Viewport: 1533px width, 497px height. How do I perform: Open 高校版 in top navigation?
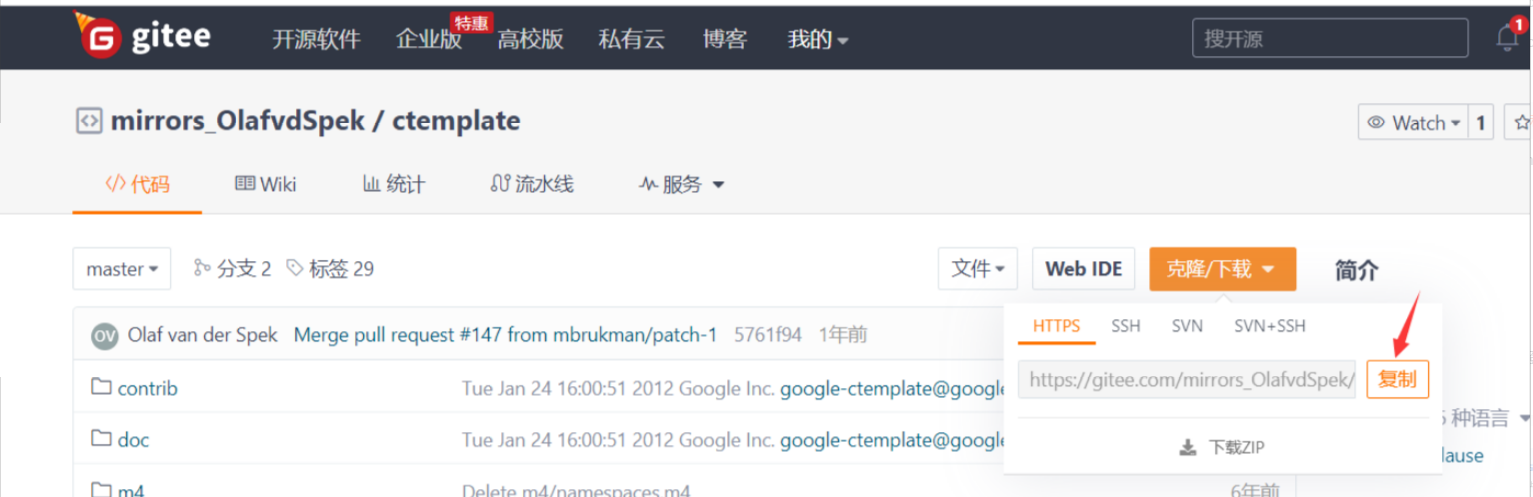coord(531,39)
